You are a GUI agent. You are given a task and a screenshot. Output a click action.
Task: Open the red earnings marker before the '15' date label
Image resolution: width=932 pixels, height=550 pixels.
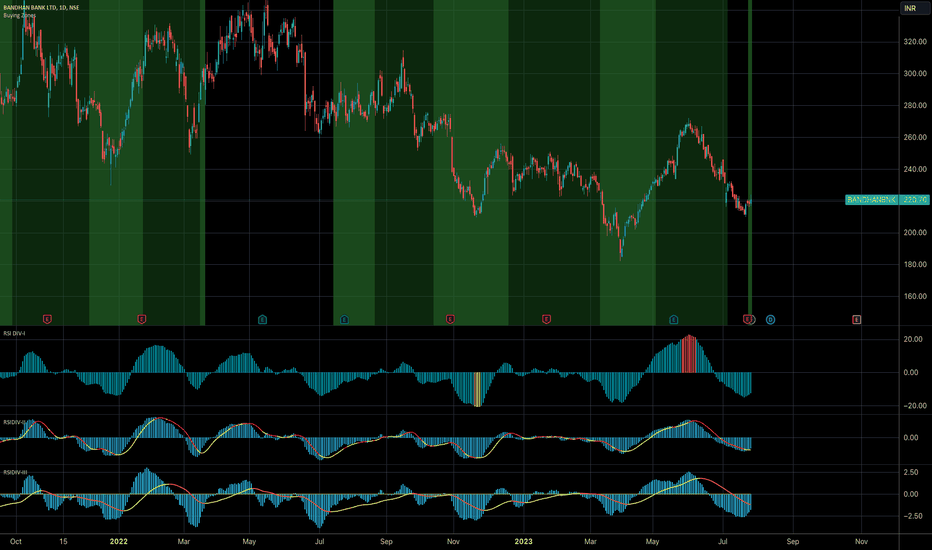point(47,320)
